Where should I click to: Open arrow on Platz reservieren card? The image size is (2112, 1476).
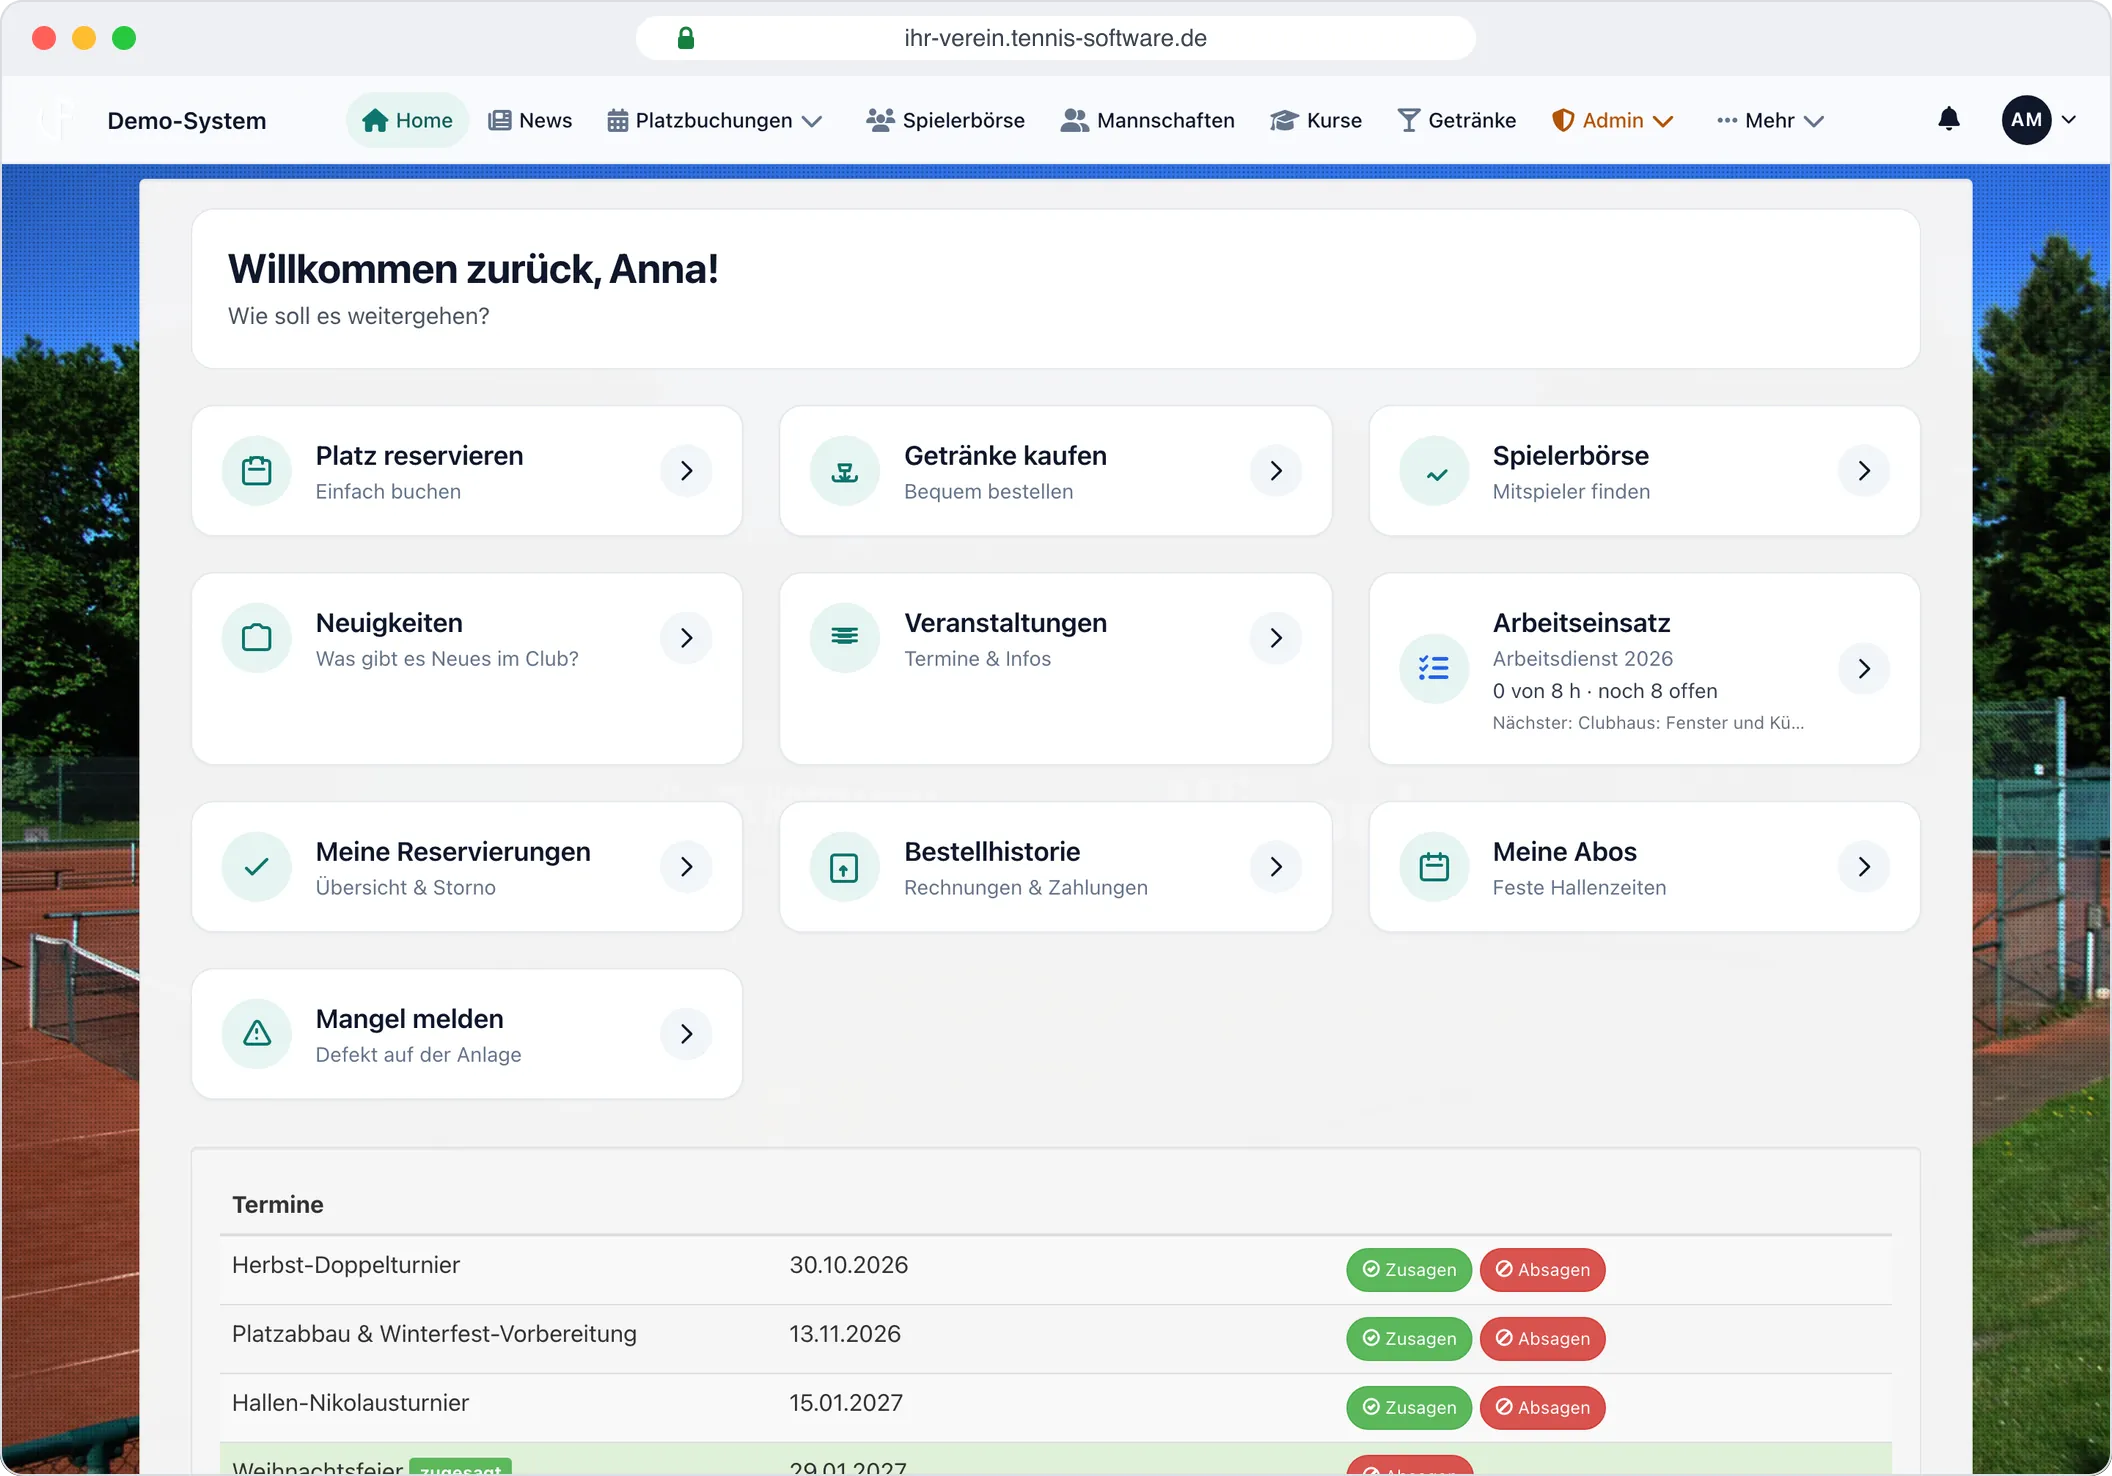[x=687, y=471]
